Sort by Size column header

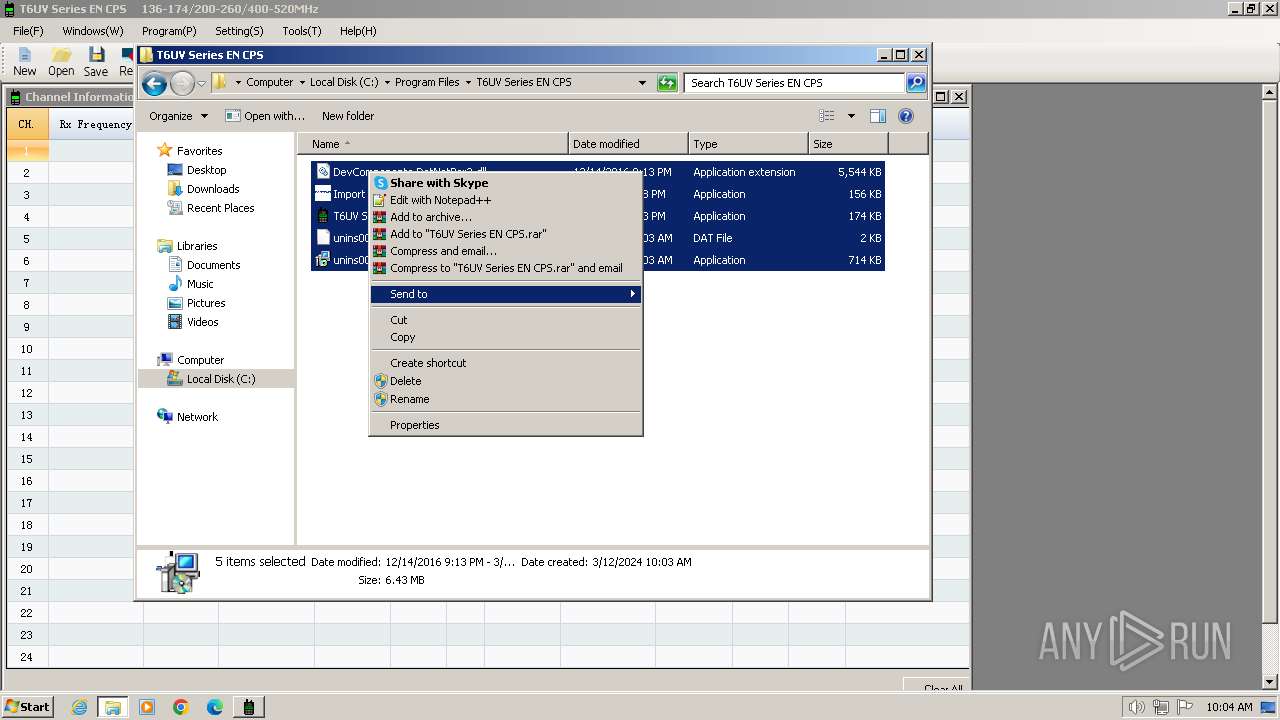pyautogui.click(x=848, y=144)
